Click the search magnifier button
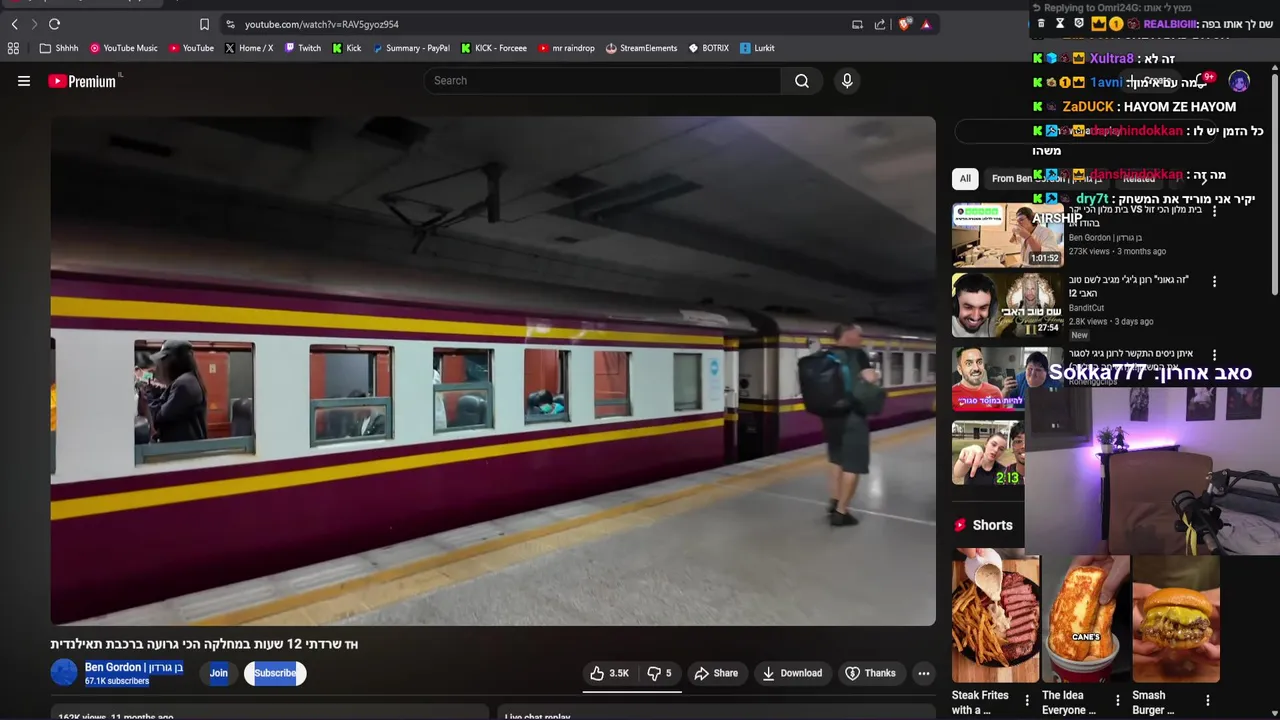Image resolution: width=1280 pixels, height=720 pixels. pyautogui.click(x=802, y=81)
